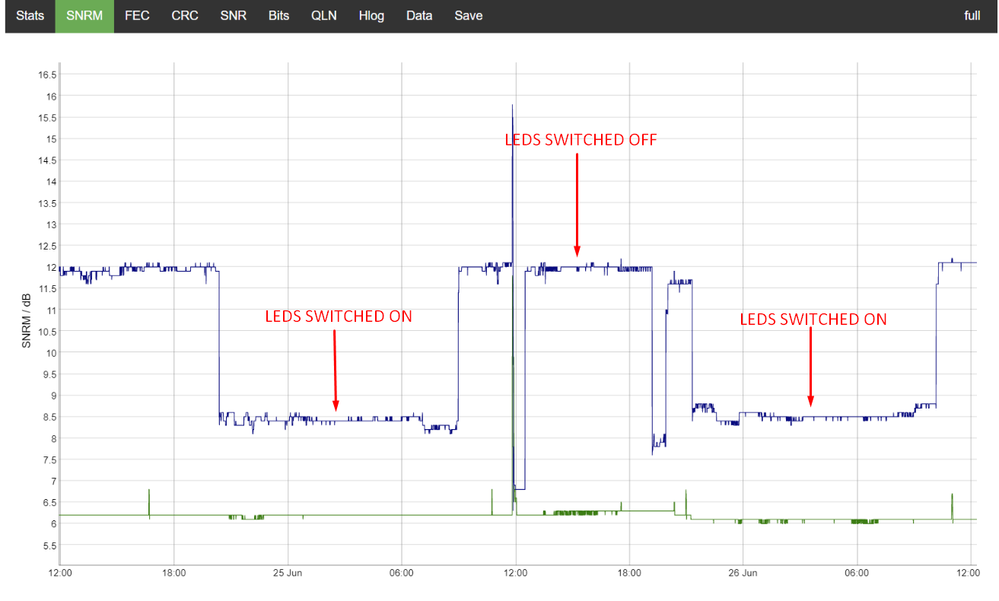The height and width of the screenshot is (601, 999).
Task: Switch to the FEC tab
Action: [137, 16]
